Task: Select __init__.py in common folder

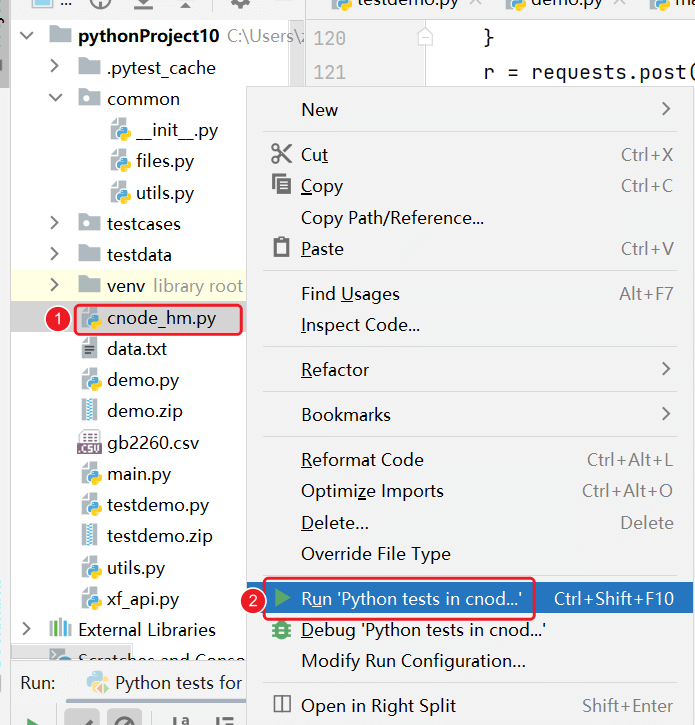Action: [x=177, y=130]
